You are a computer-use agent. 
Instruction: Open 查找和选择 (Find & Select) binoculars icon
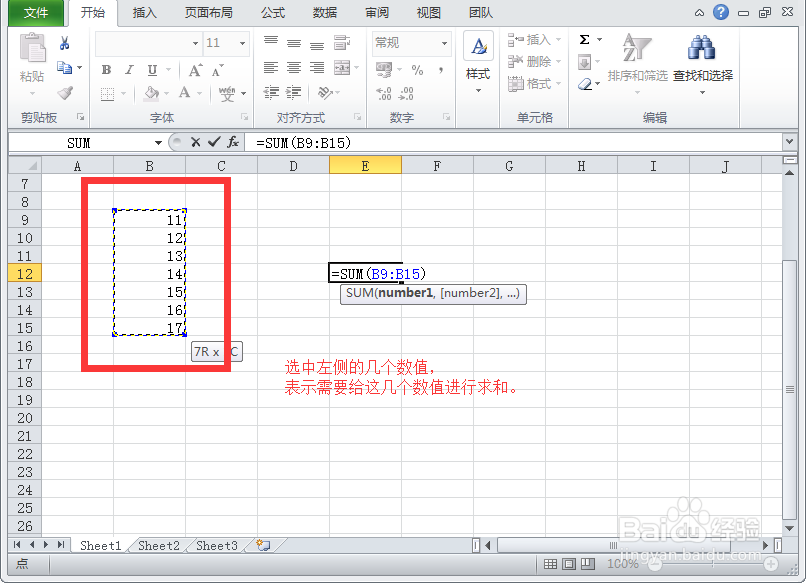[702, 47]
